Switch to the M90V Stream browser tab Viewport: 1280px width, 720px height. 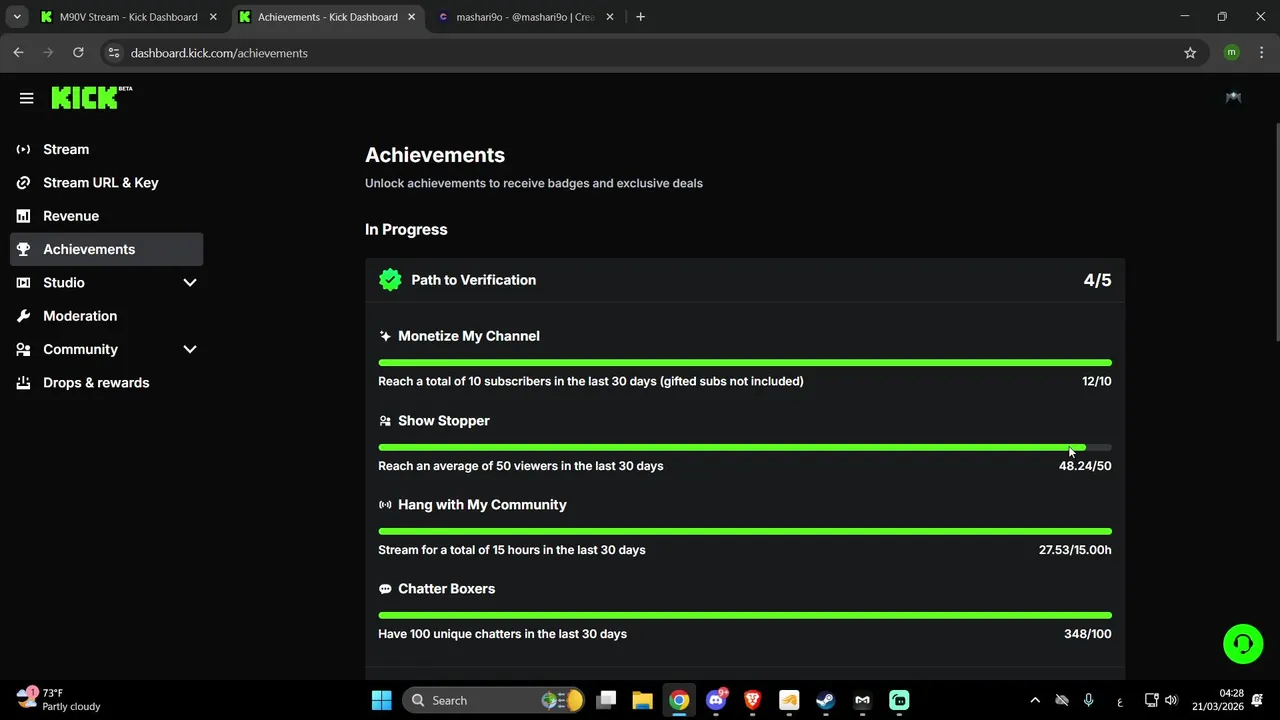[x=127, y=17]
